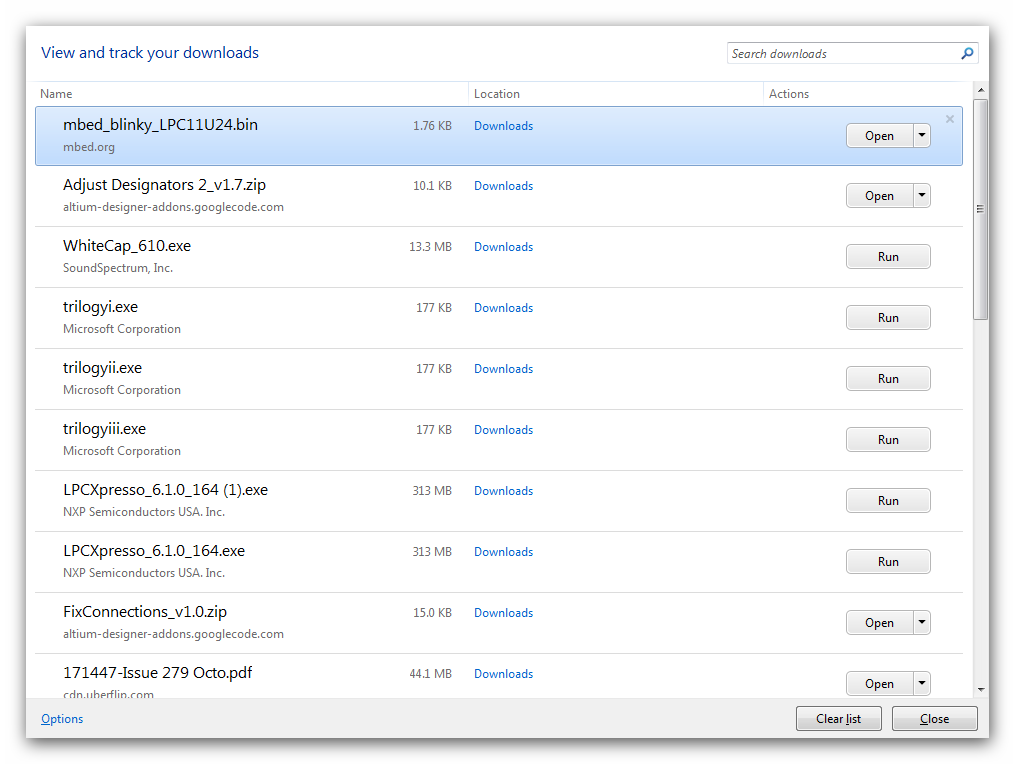Run WhiteCap_610.exe
This screenshot has height=764, width=1015.
tap(888, 257)
